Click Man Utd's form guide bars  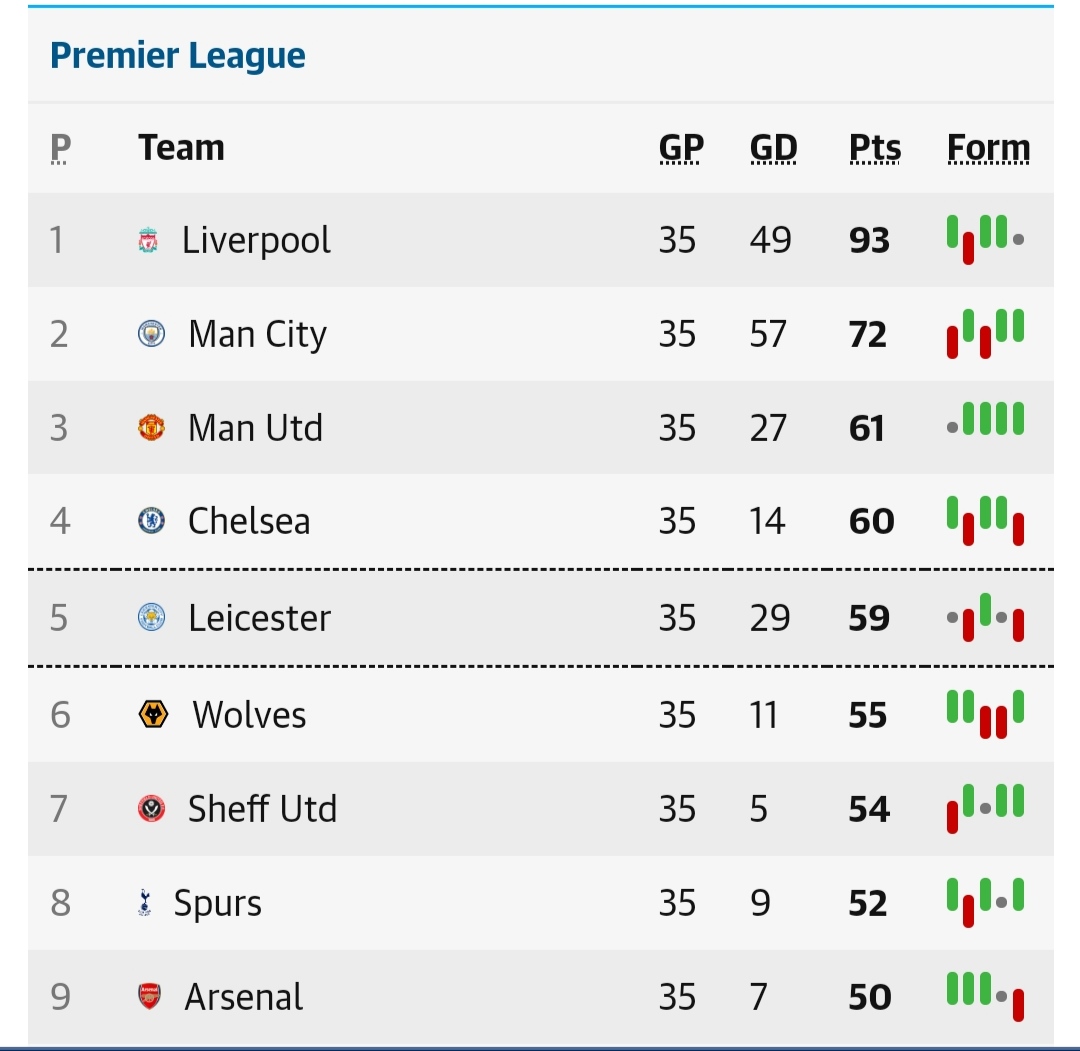(986, 419)
